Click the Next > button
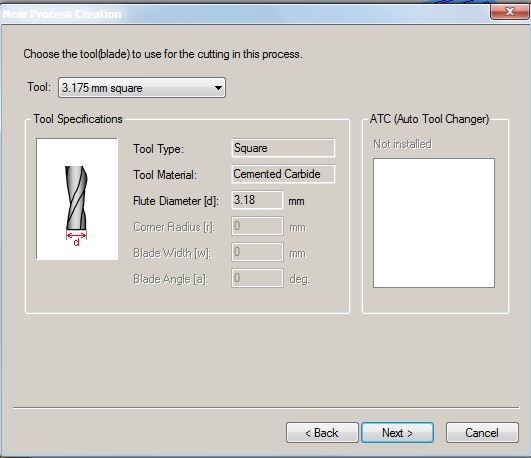 pyautogui.click(x=397, y=433)
